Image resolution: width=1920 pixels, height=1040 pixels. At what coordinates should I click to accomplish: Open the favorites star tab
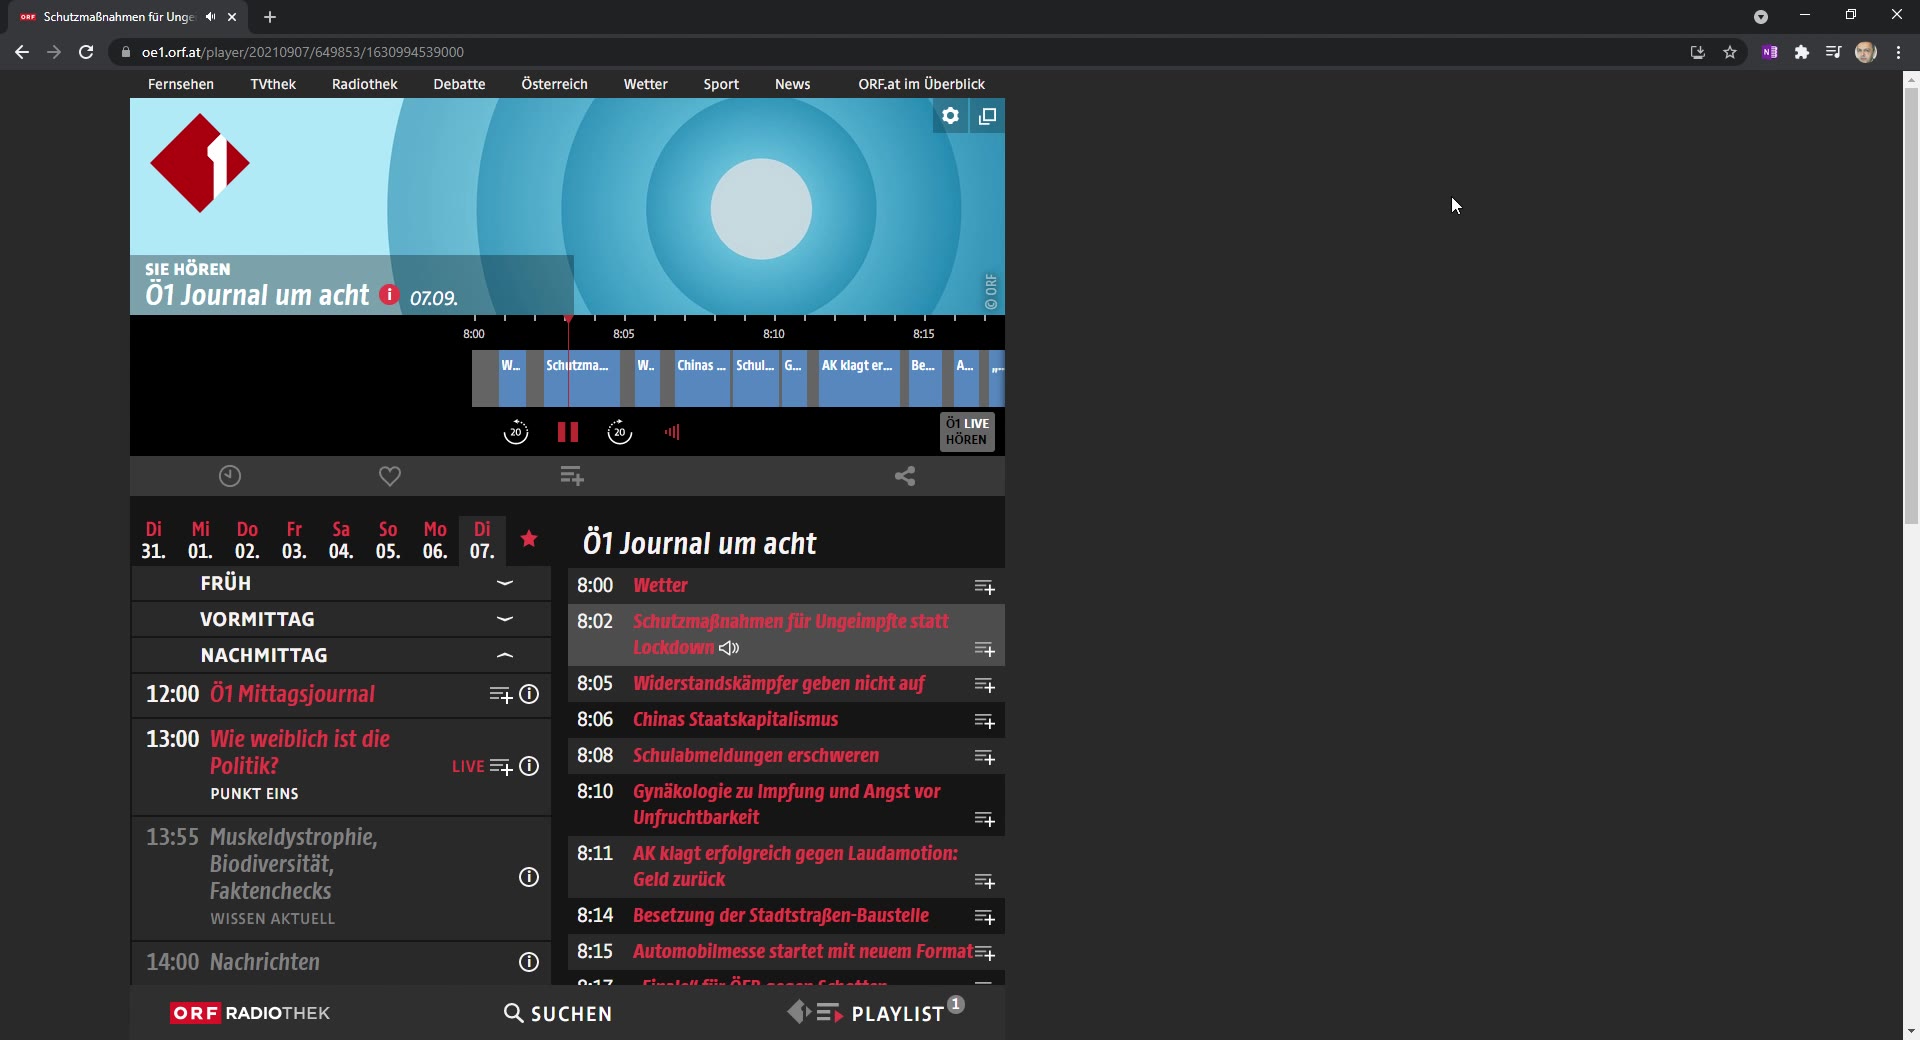(x=529, y=539)
